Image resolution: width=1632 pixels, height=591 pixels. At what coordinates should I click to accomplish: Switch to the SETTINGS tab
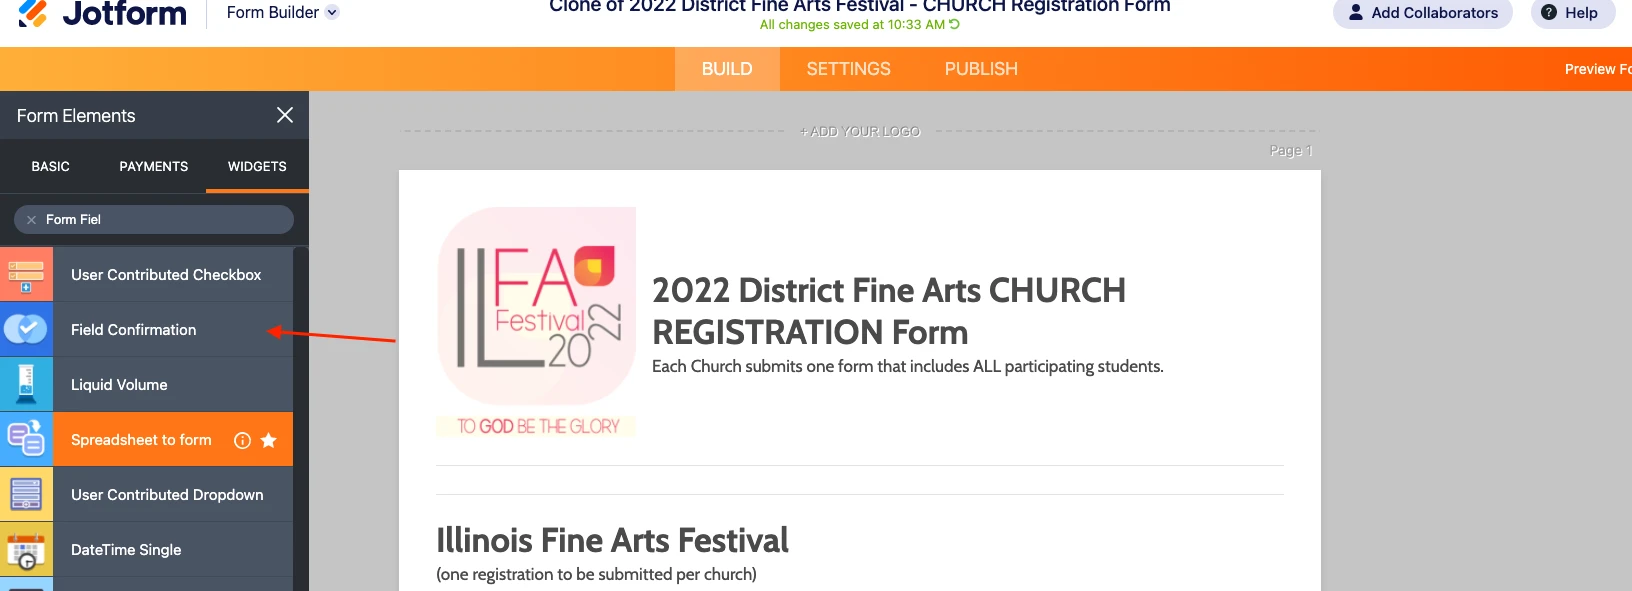pyautogui.click(x=848, y=69)
